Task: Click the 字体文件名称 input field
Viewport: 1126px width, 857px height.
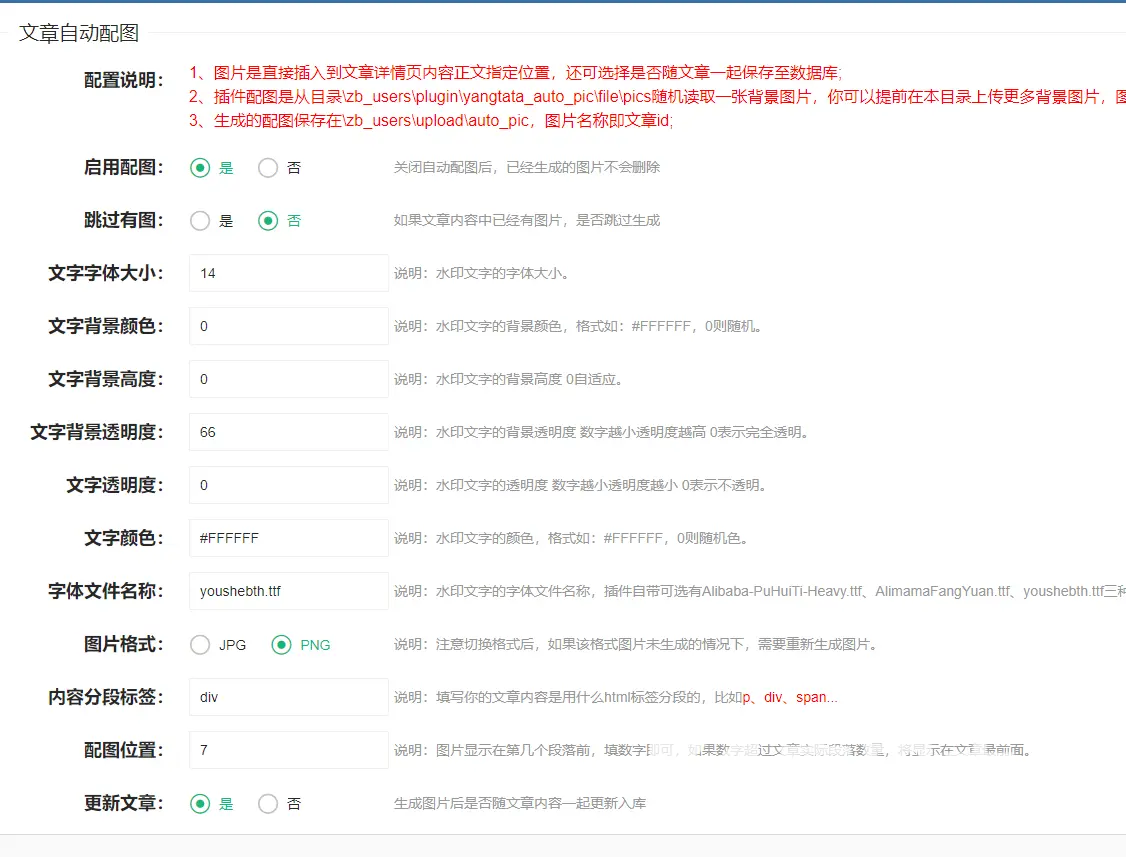Action: [x=289, y=591]
